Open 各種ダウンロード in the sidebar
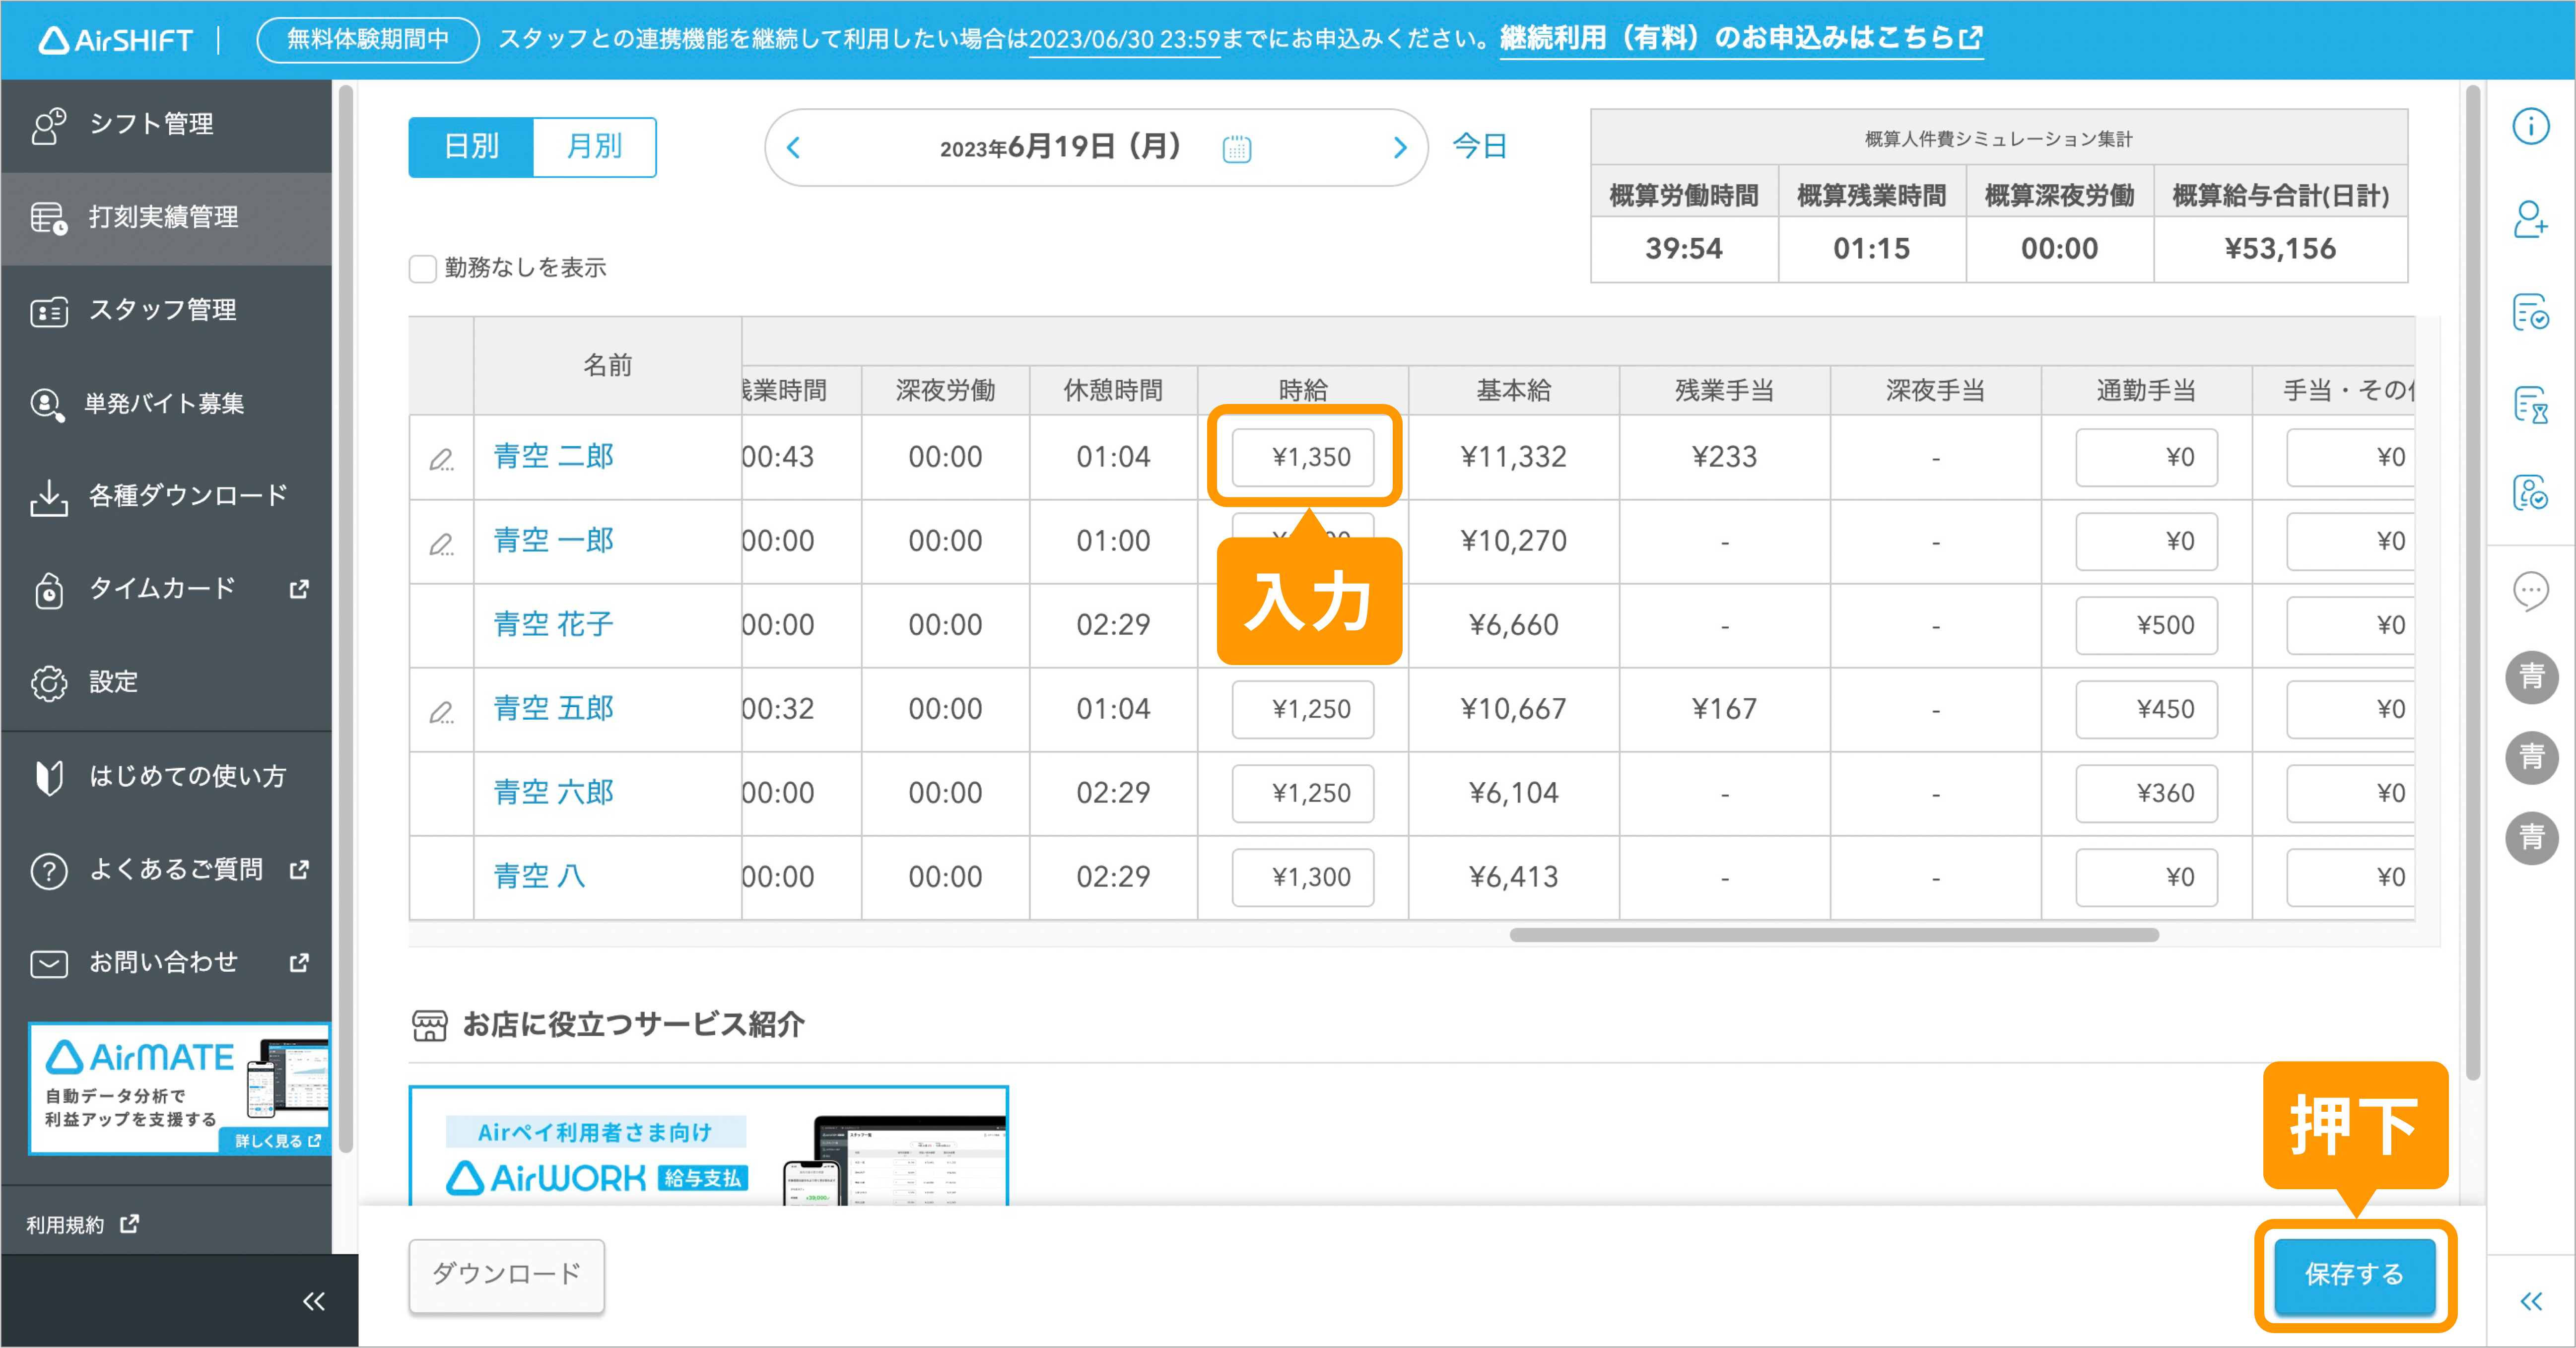 point(166,496)
